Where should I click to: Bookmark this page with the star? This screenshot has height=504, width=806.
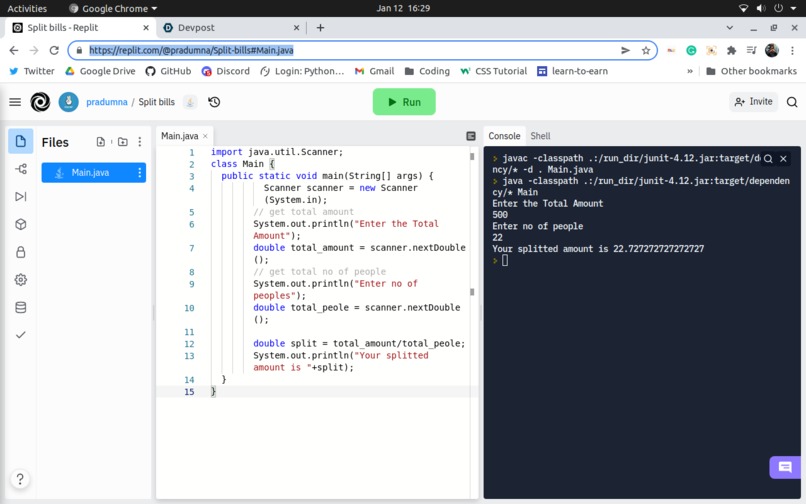click(646, 50)
